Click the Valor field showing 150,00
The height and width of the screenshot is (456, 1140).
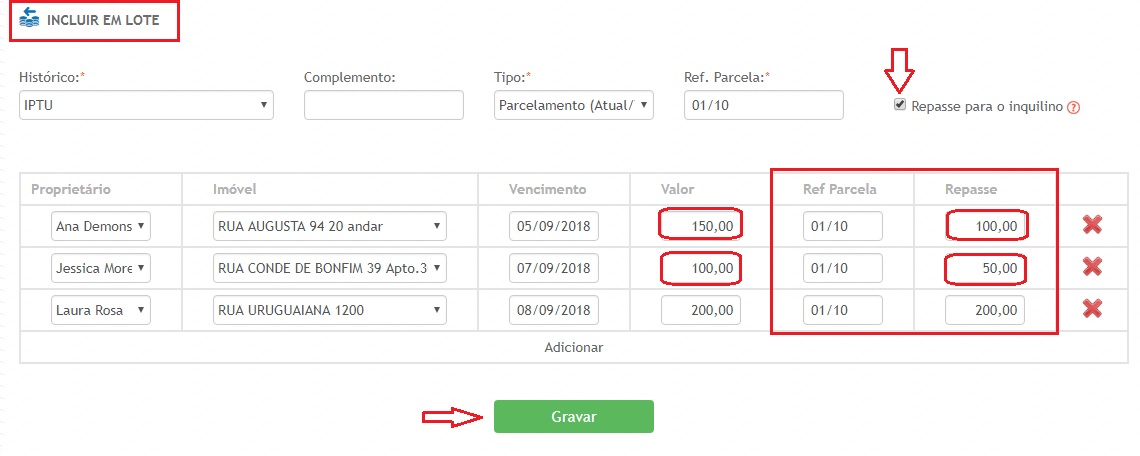700,226
